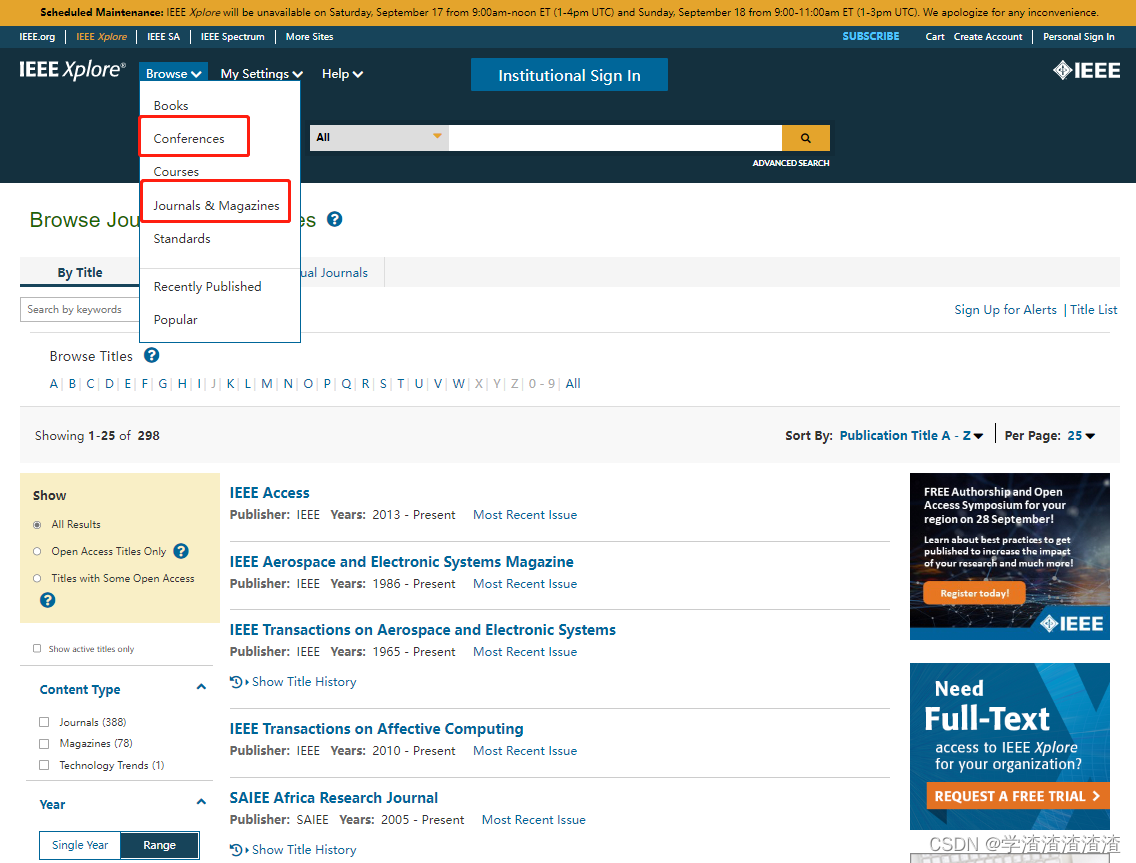Open the All search scope dropdown
1136x863 pixels.
tap(379, 138)
